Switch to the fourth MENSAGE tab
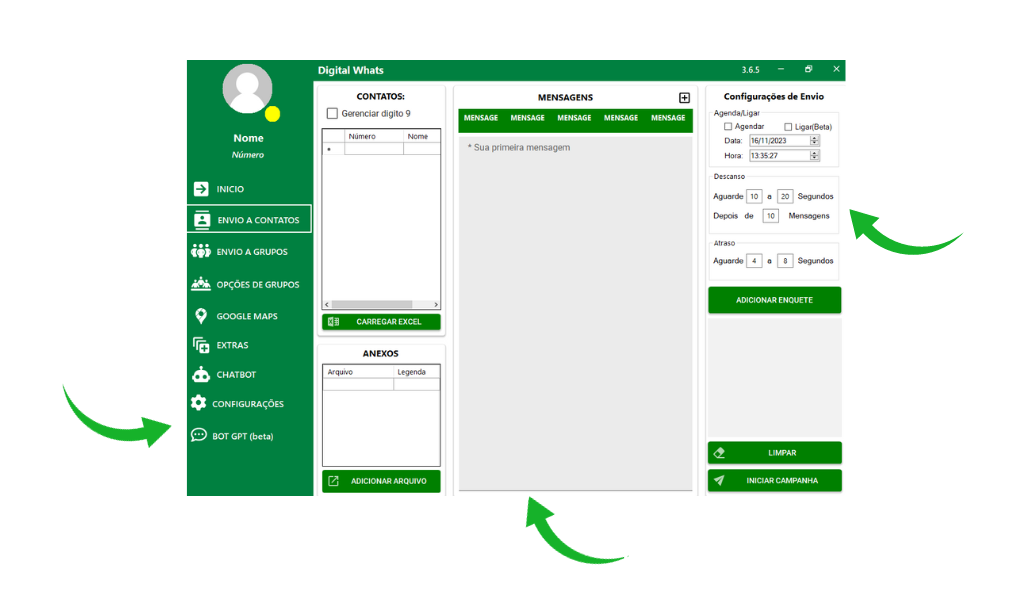Viewport: 1024px width, 600px height. (621, 118)
